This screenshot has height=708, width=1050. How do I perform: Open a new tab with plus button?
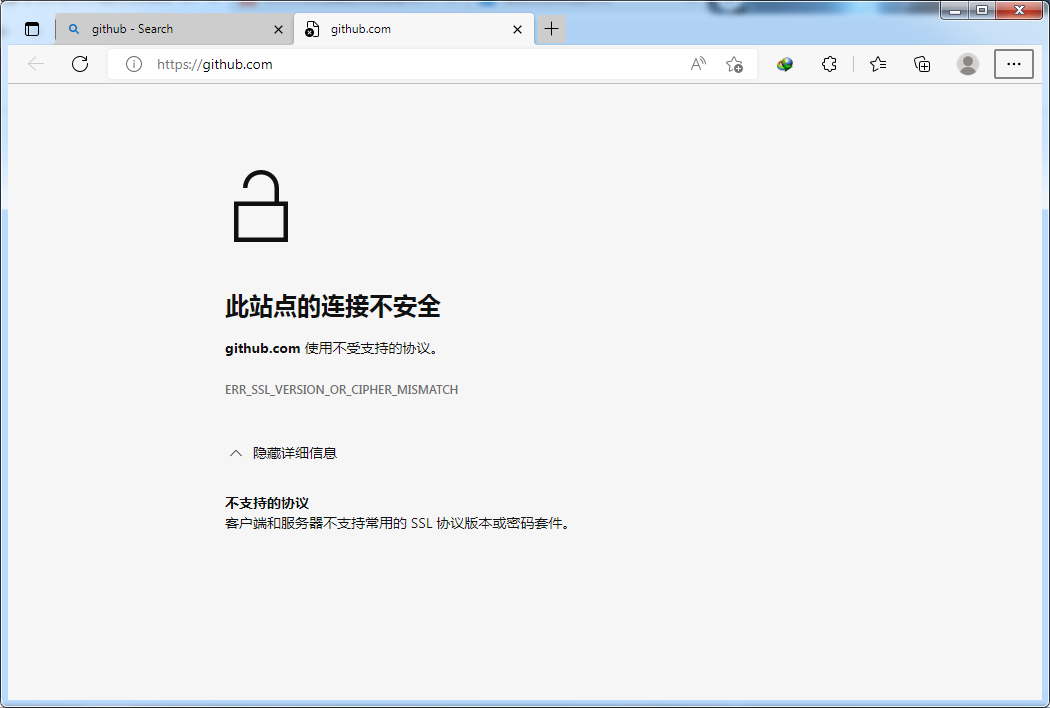point(551,29)
